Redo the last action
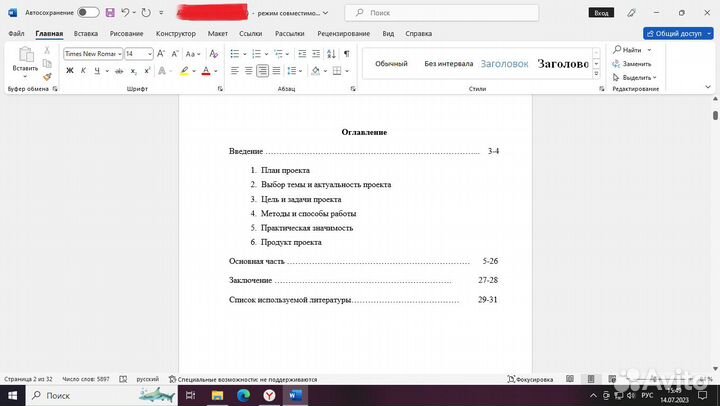 pyautogui.click(x=146, y=13)
